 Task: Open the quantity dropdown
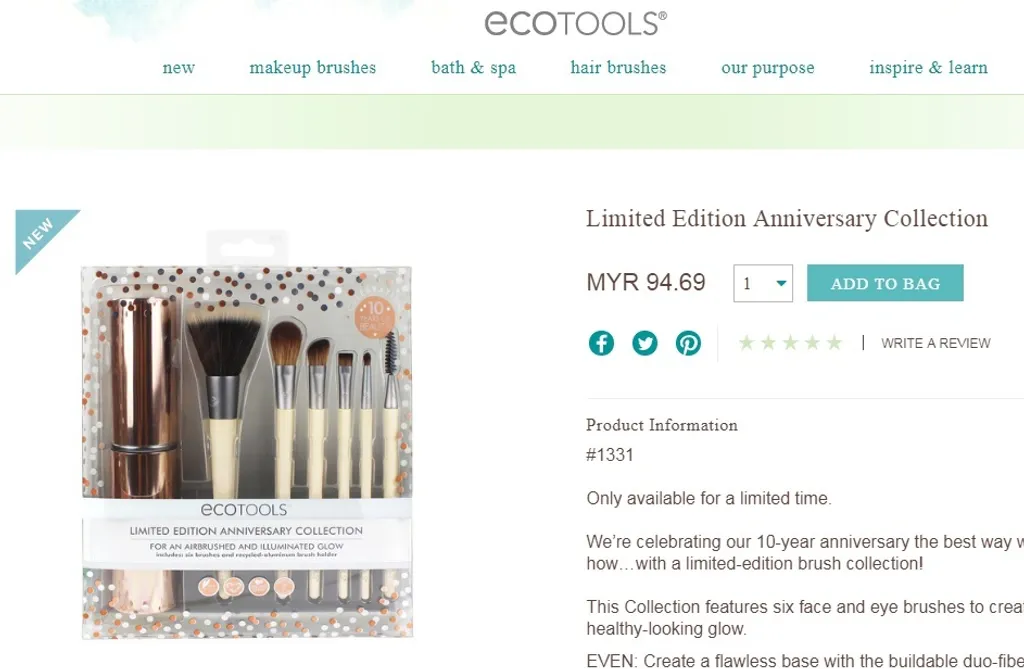coord(763,283)
